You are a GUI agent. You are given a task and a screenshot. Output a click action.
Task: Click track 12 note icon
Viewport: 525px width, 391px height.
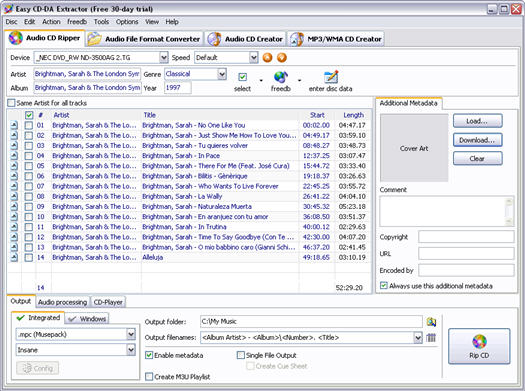pos(14,237)
